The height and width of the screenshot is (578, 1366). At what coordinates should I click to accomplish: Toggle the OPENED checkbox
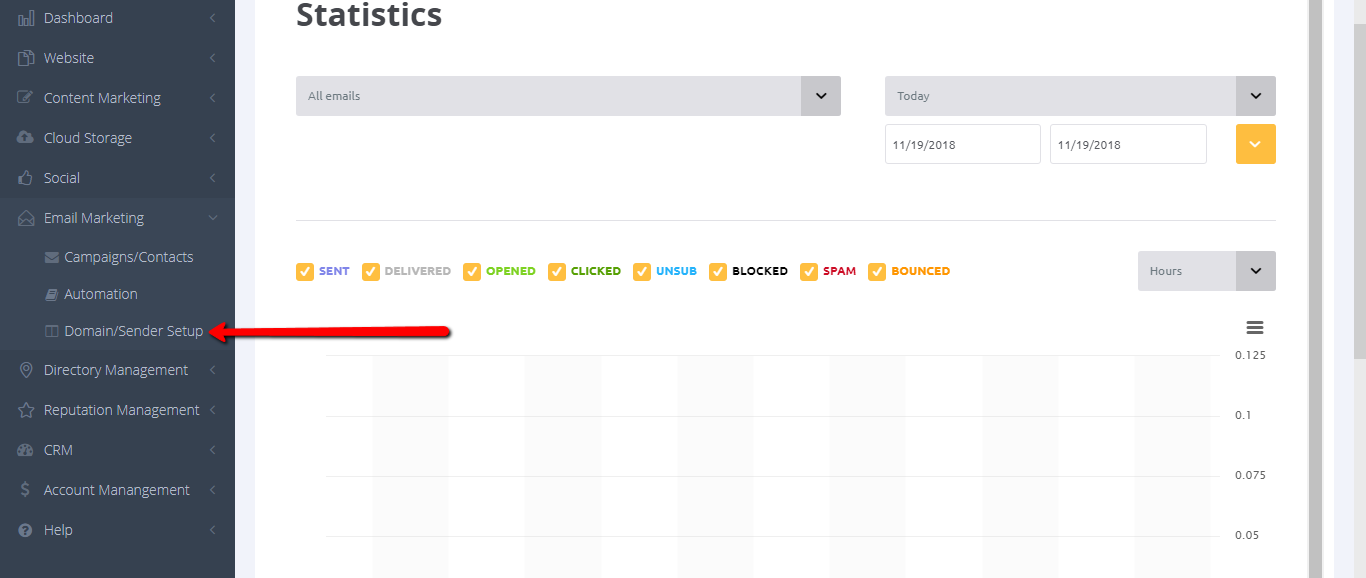(x=472, y=271)
